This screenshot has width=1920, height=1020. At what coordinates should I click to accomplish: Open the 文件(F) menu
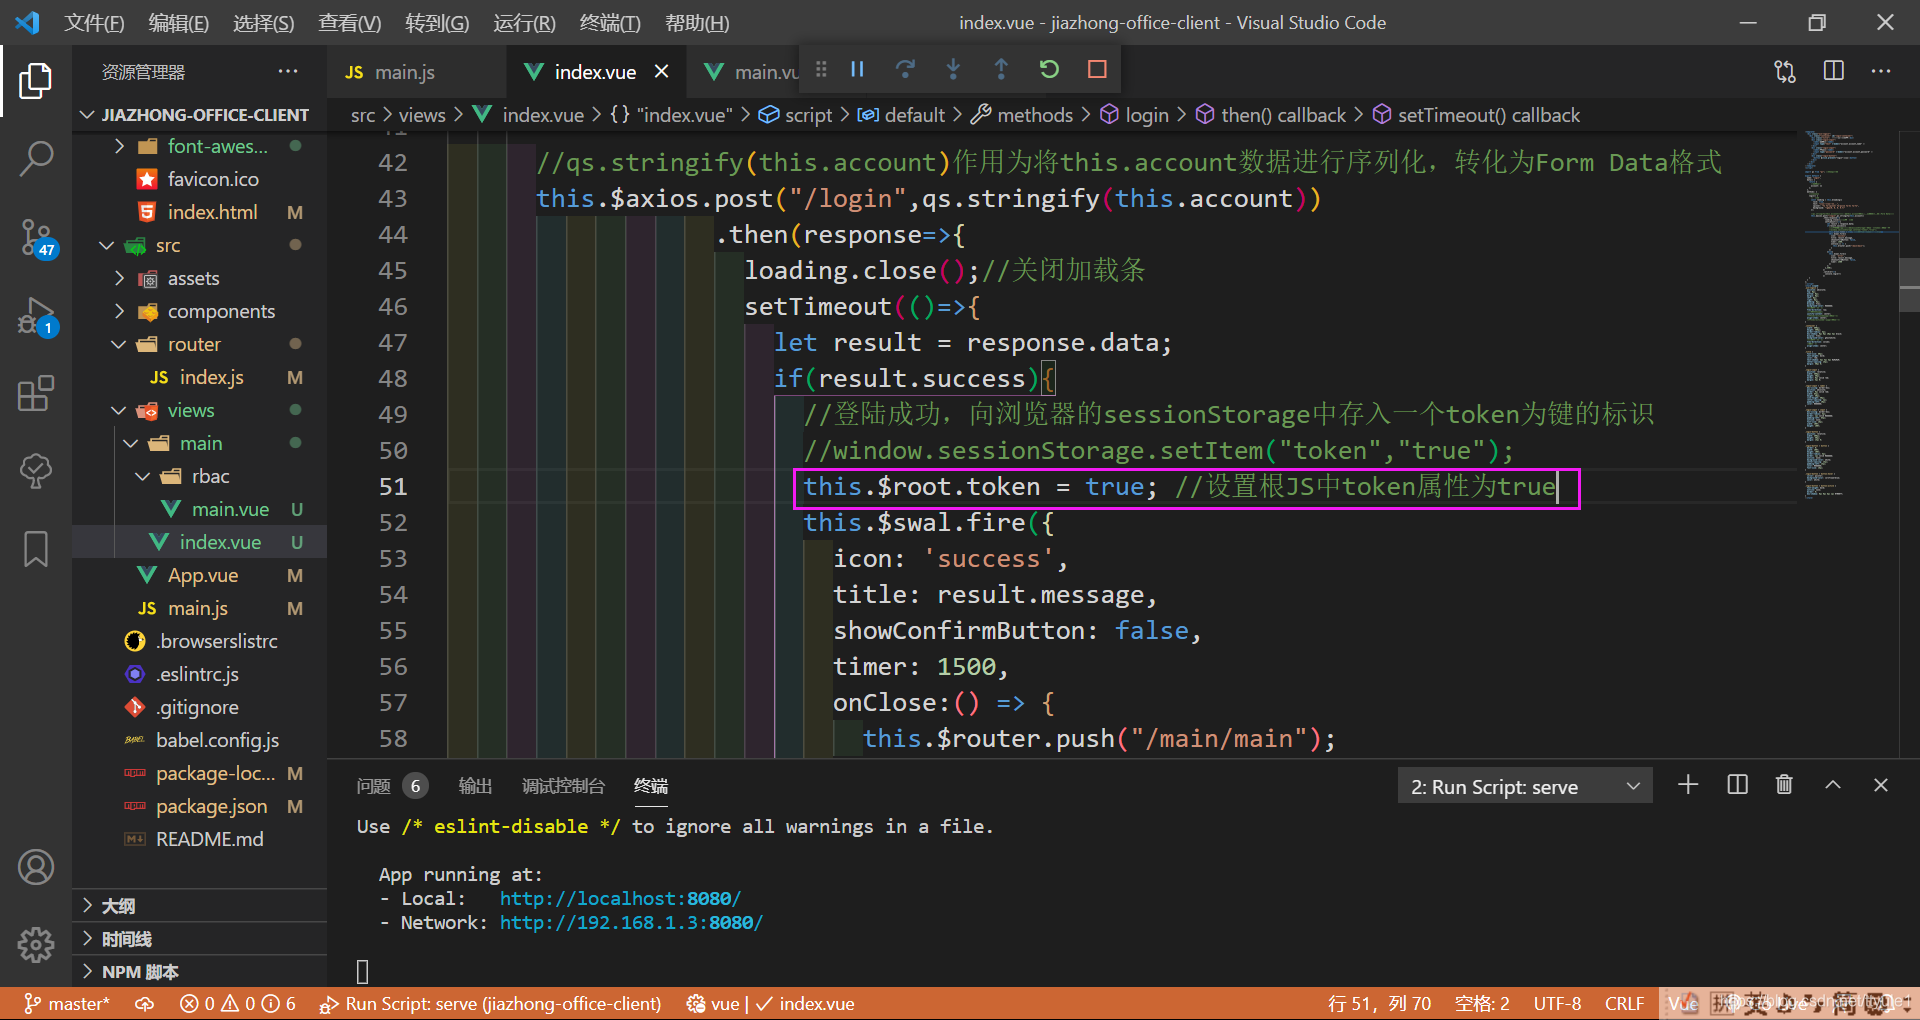point(94,22)
